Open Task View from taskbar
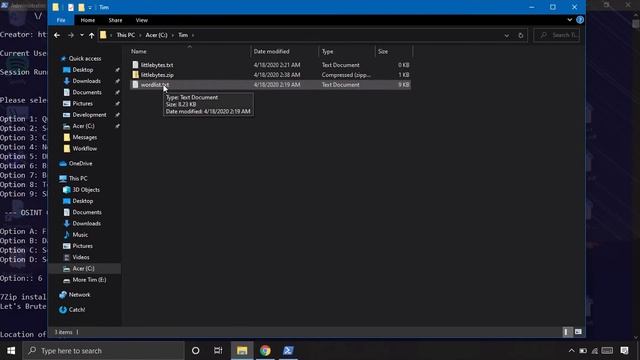The width and height of the screenshot is (640, 360). pyautogui.click(x=218, y=351)
